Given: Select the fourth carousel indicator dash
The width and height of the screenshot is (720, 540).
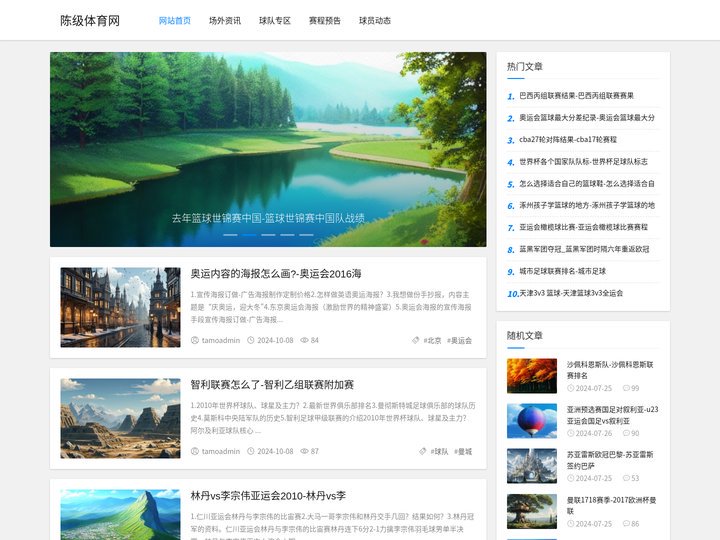Looking at the screenshot, I should pyautogui.click(x=287, y=235).
